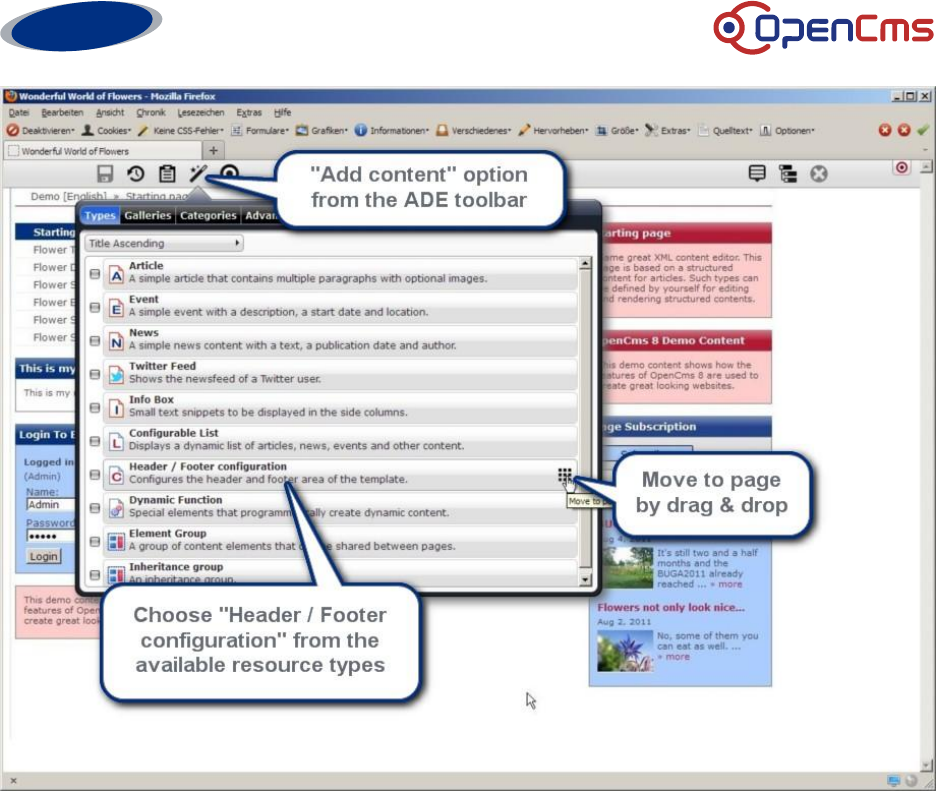Click the Firefox new tab plus button
The image size is (936, 791).
click(213, 150)
